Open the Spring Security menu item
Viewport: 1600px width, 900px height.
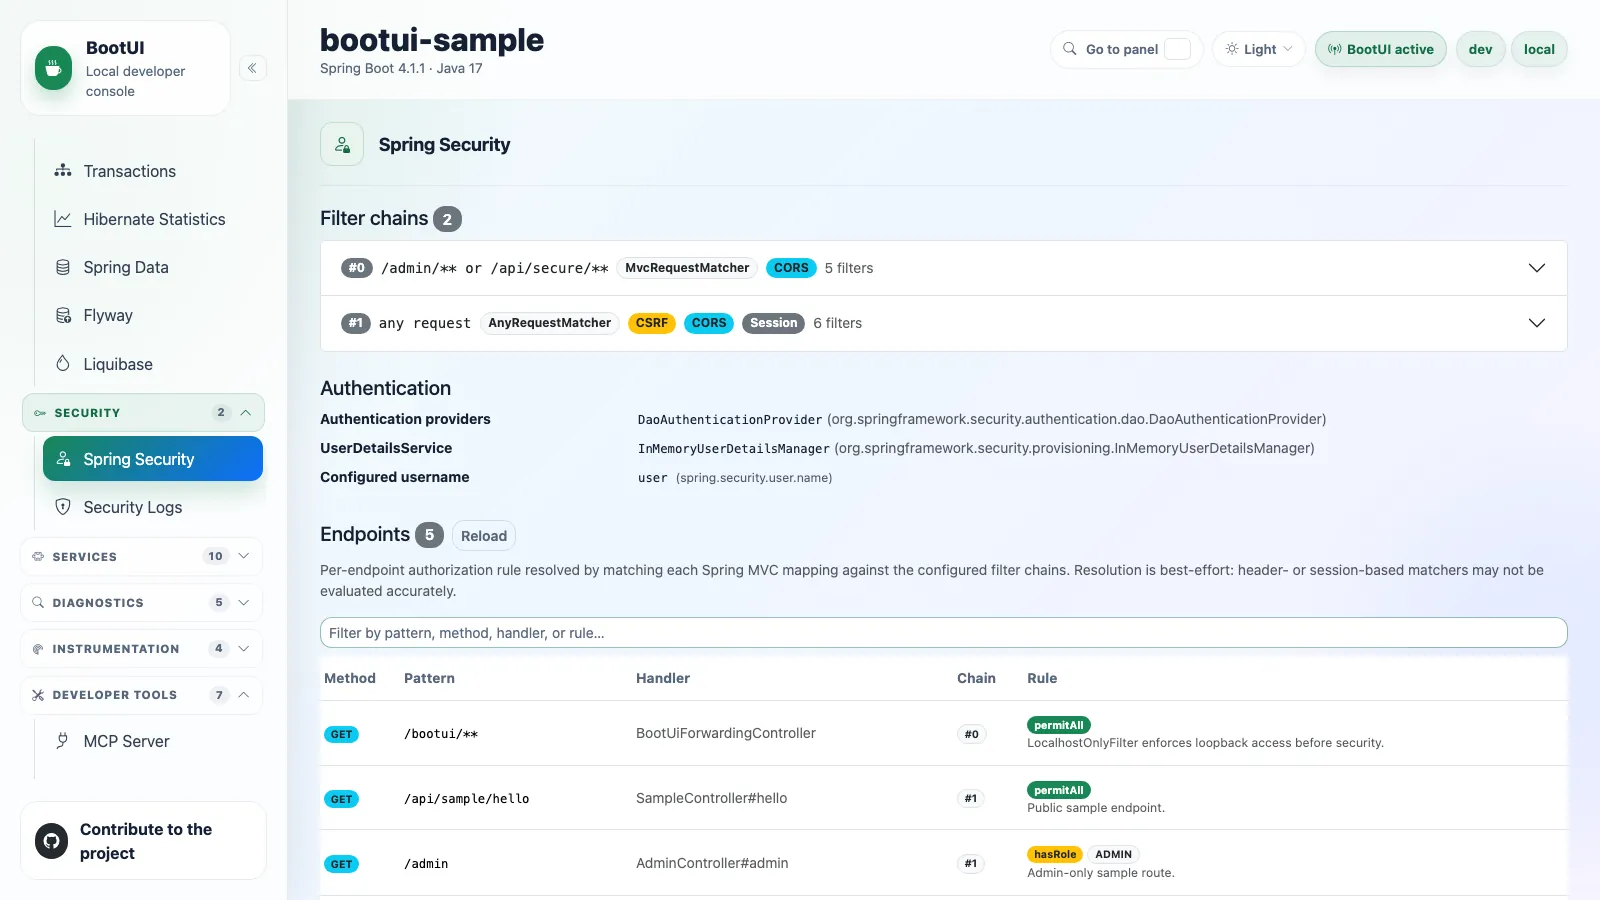[x=153, y=459]
